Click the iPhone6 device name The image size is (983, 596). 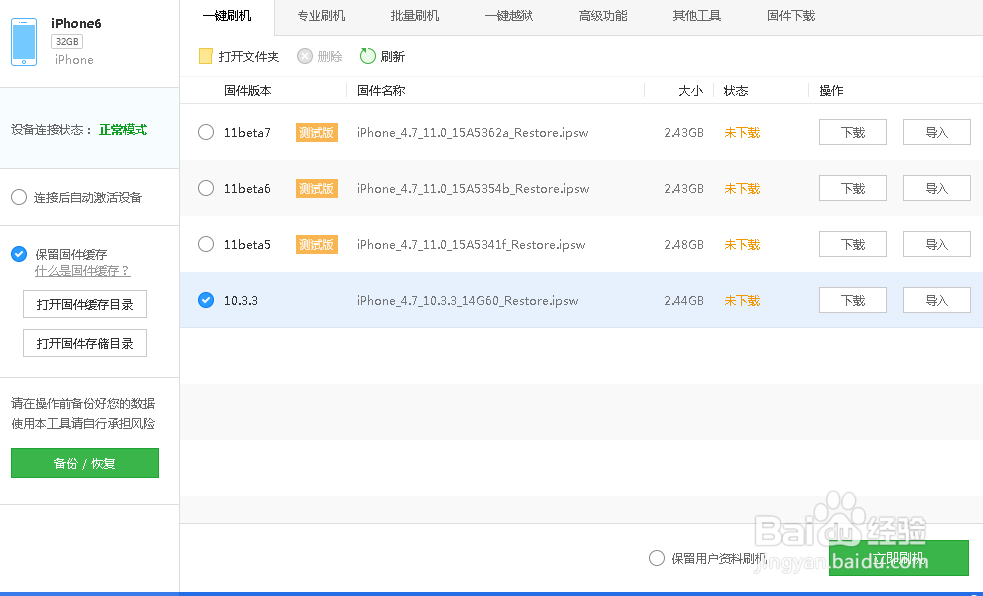coord(76,23)
